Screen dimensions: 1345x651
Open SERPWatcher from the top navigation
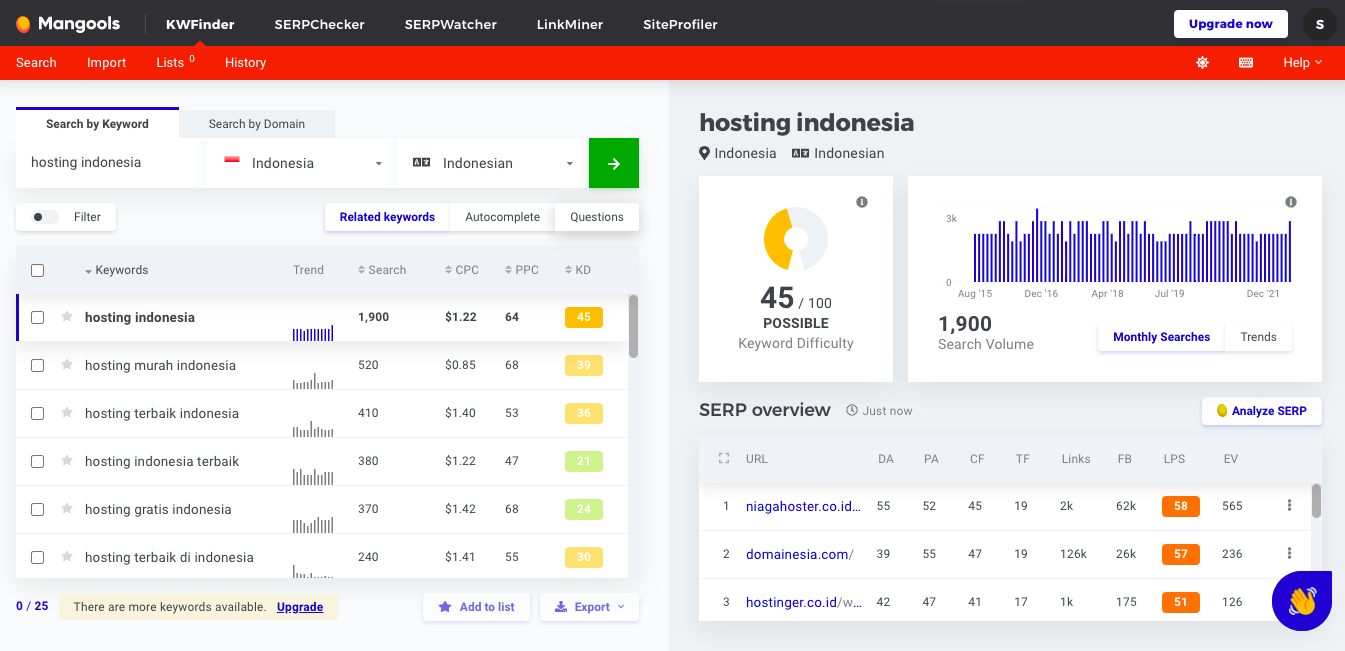pyautogui.click(x=450, y=24)
